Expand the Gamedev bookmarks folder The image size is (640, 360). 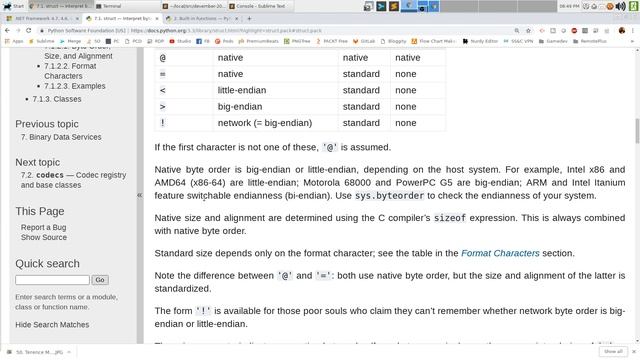tap(553, 41)
